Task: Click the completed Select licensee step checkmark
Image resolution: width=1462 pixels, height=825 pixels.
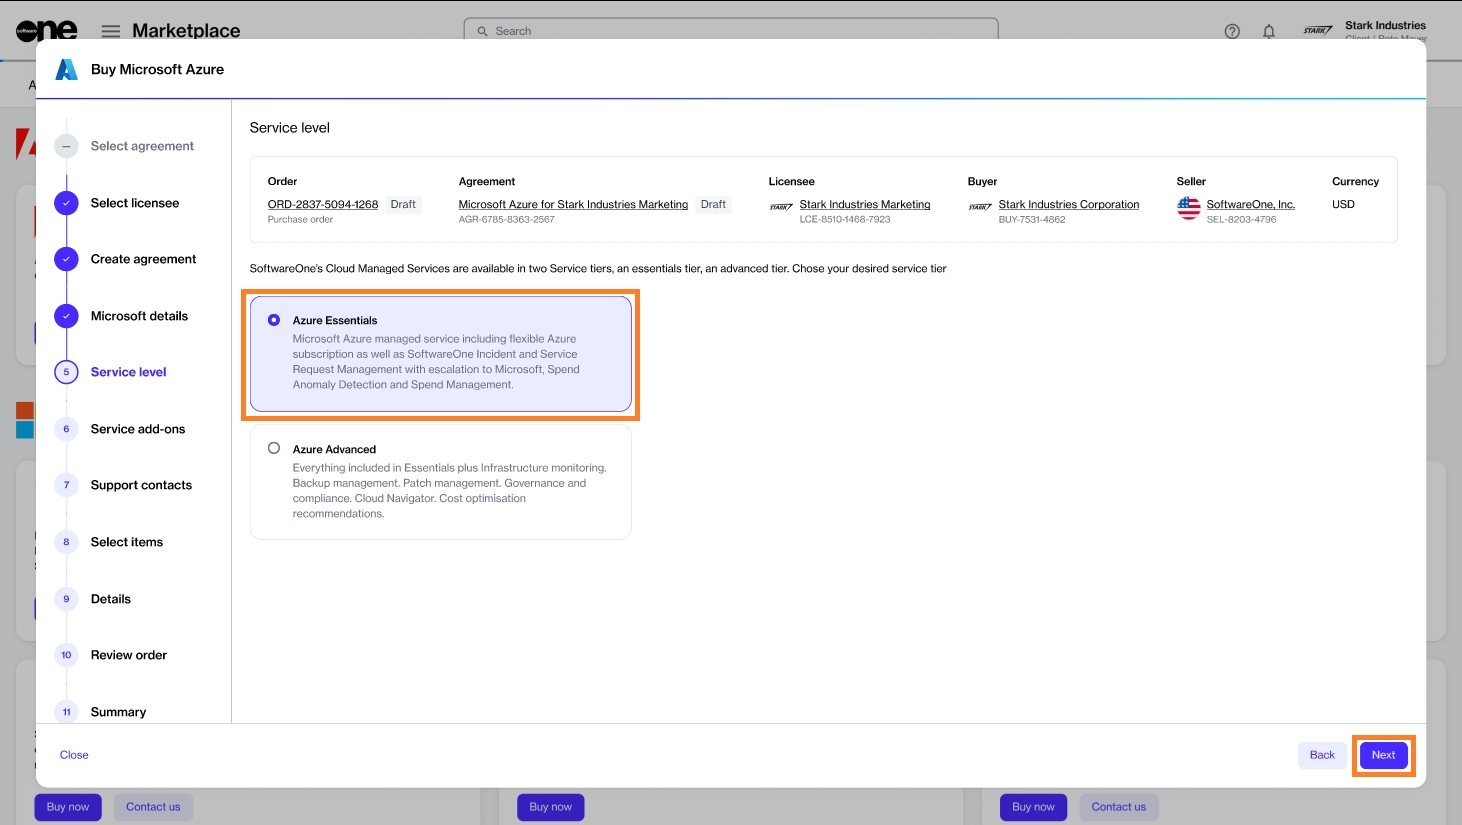Action: tap(66, 203)
